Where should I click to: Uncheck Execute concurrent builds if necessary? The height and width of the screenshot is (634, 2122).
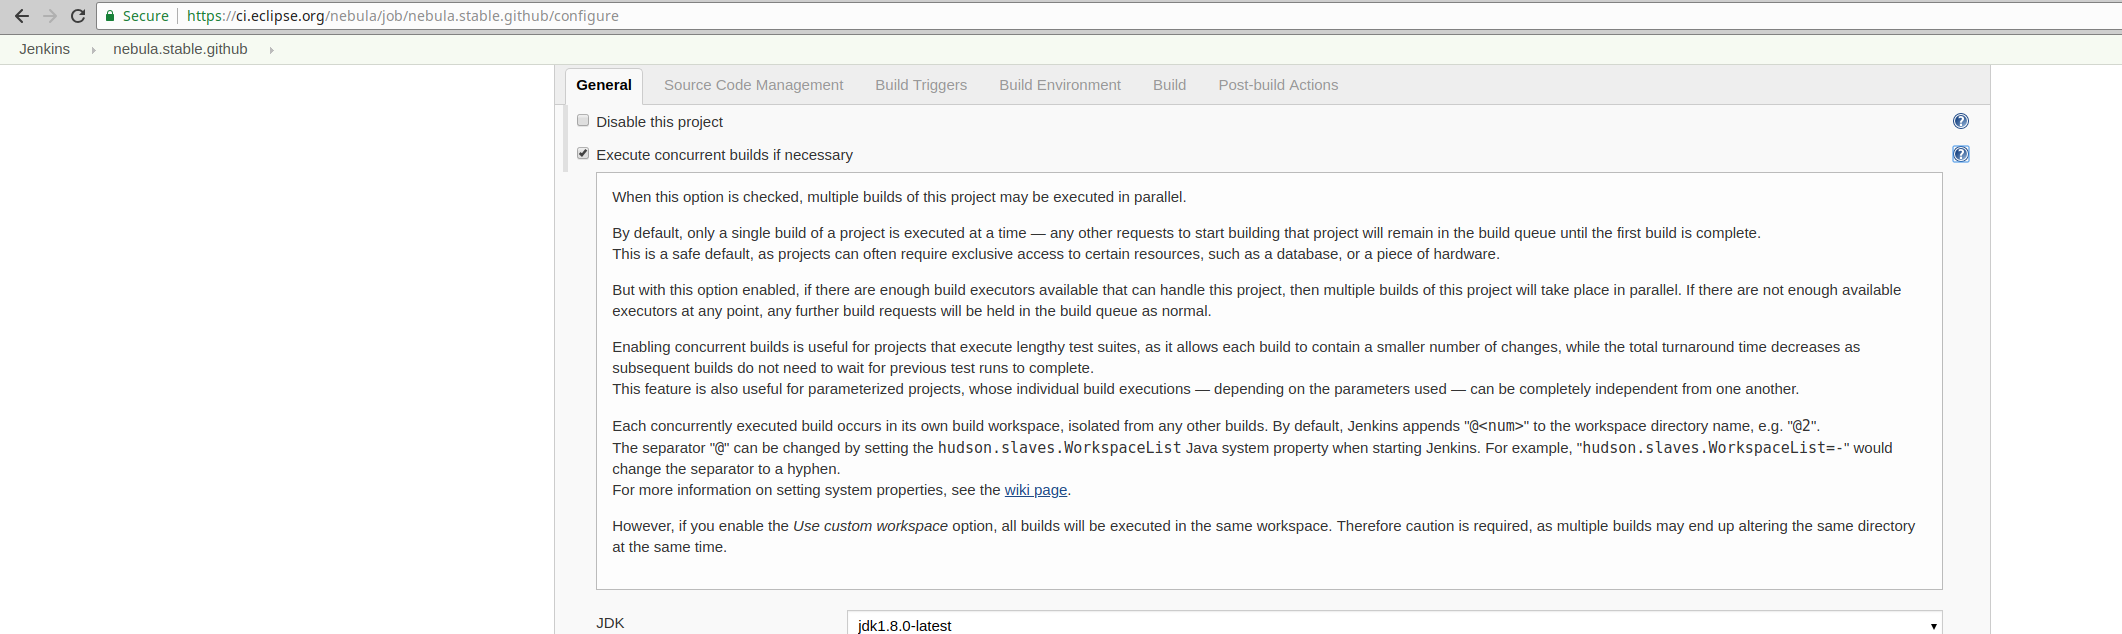click(x=583, y=153)
